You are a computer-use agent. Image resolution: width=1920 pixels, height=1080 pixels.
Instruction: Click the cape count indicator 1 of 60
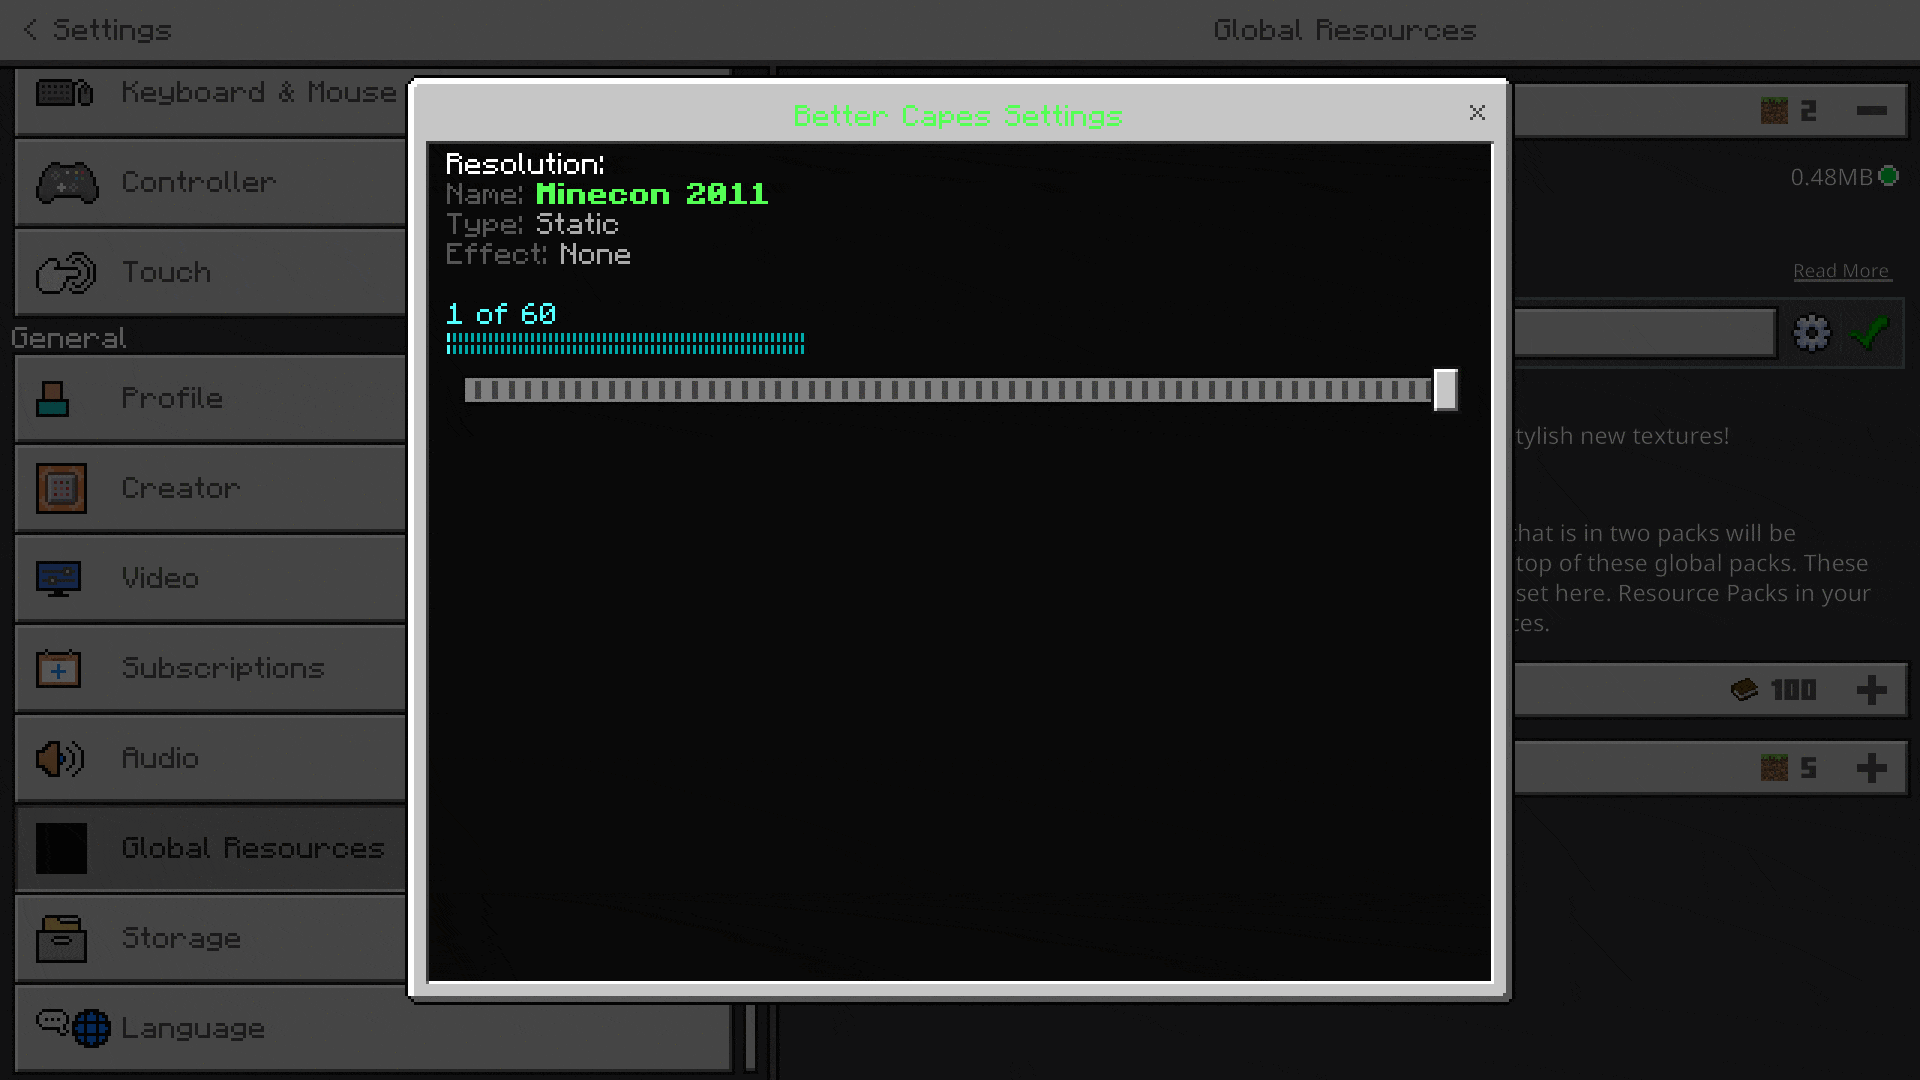(501, 313)
